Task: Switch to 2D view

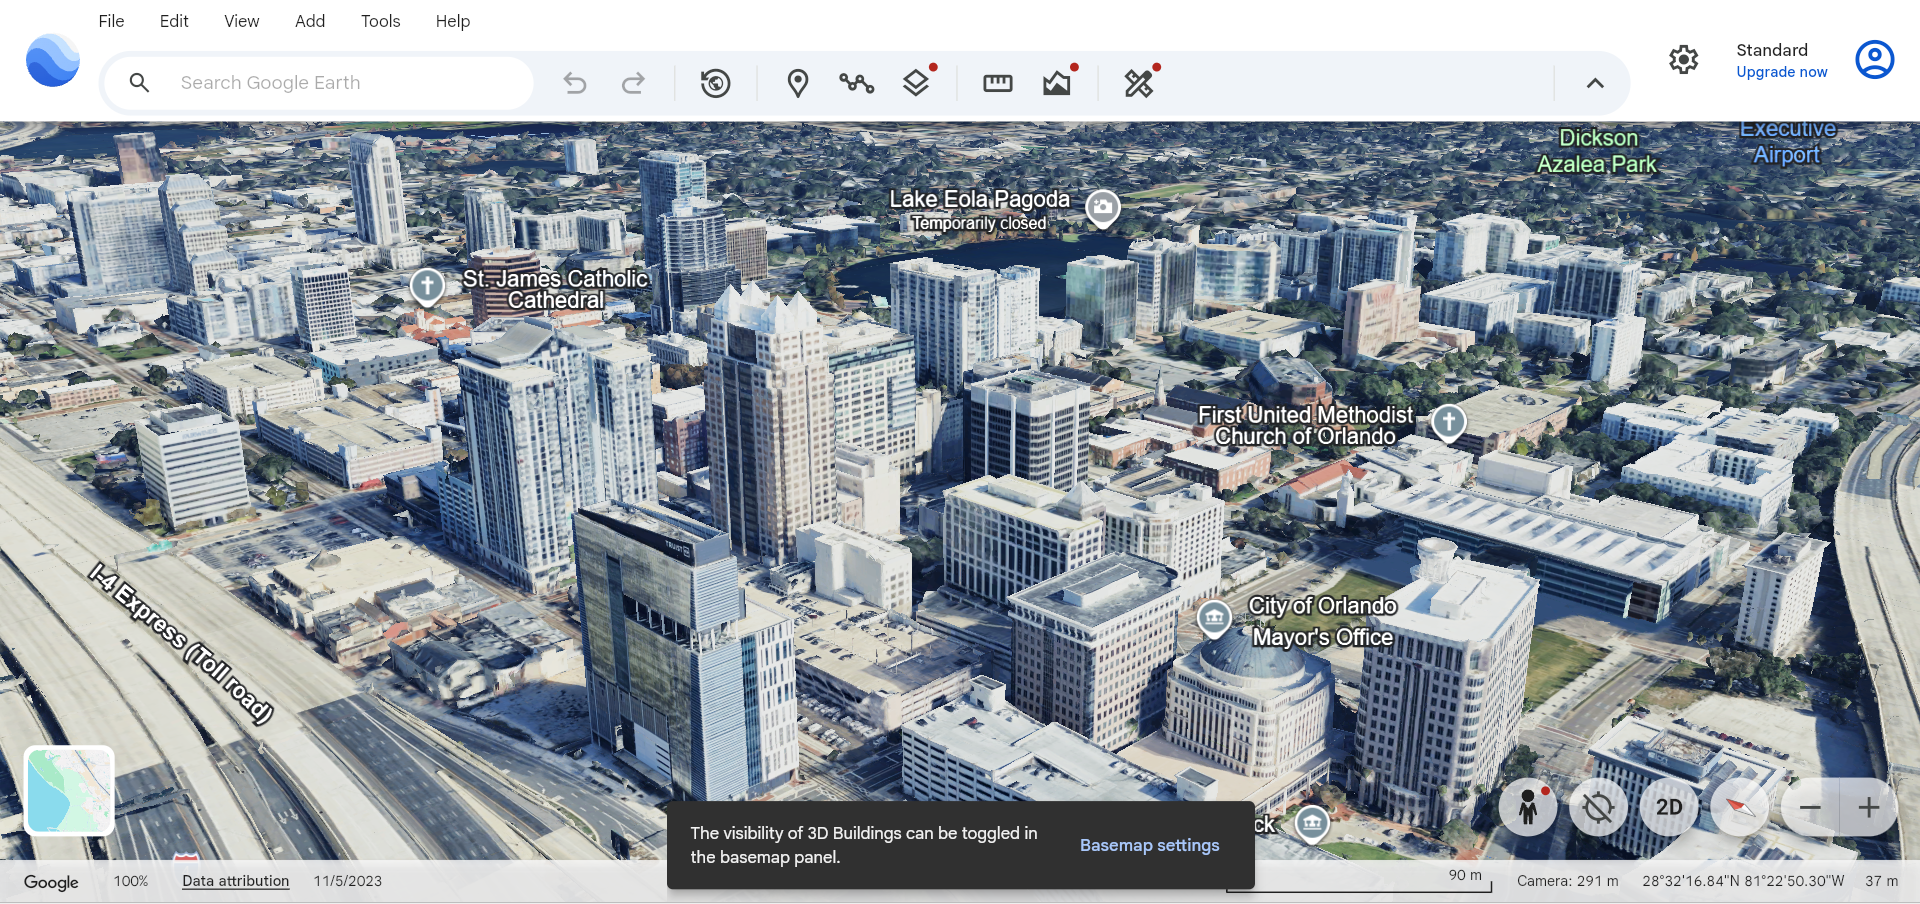Action: pos(1667,807)
